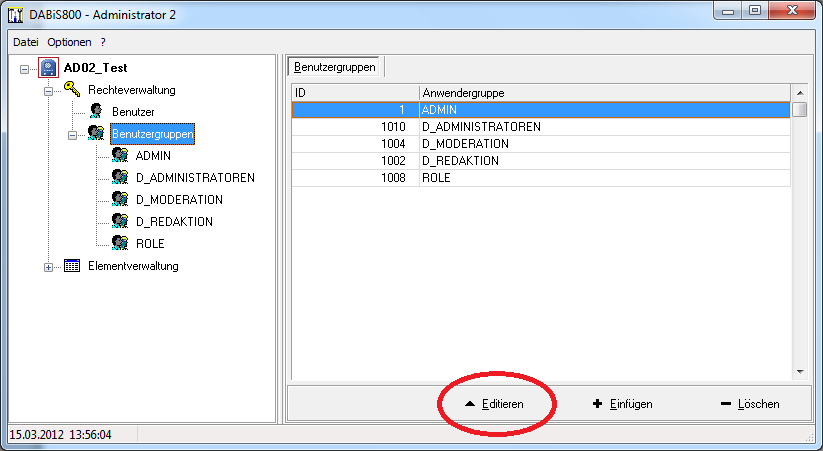
Task: Expand the Elementverwaltung tree node
Action: click(48, 267)
